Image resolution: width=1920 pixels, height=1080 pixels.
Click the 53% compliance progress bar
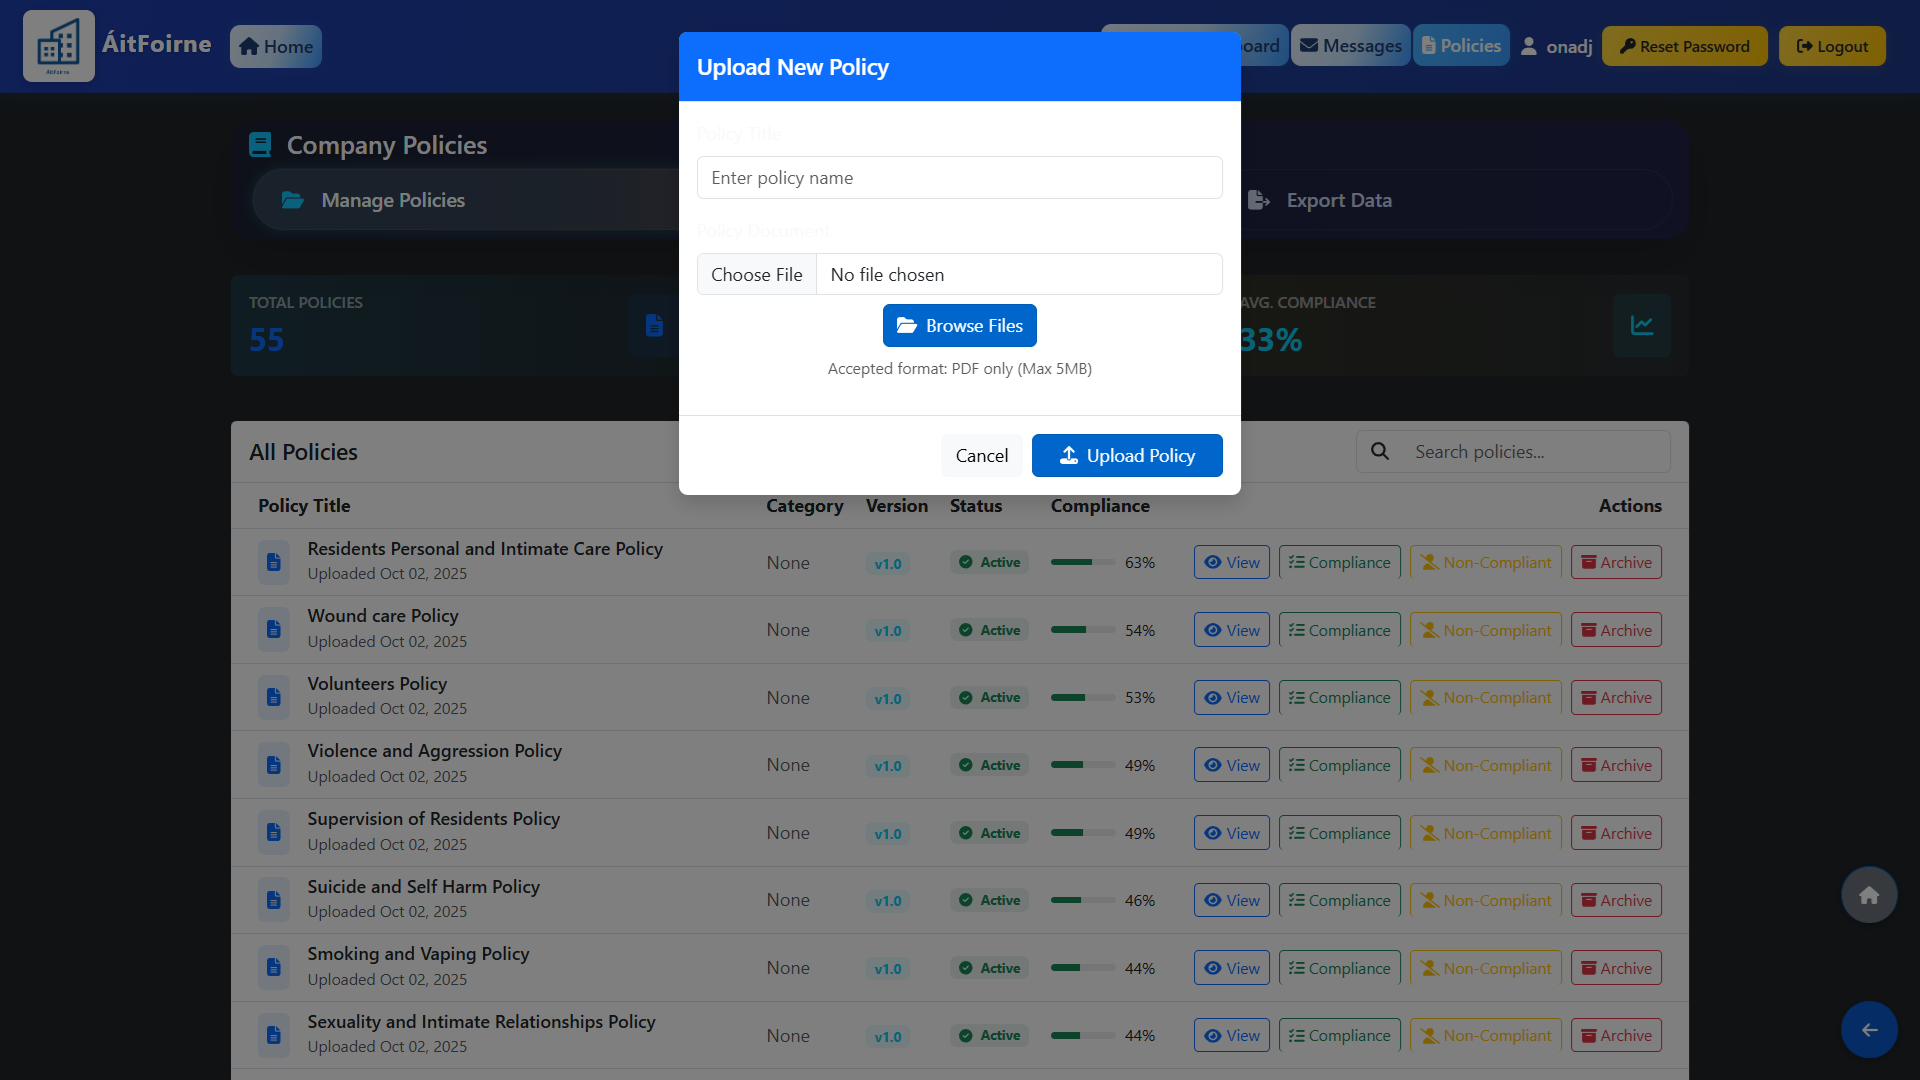click(1083, 697)
